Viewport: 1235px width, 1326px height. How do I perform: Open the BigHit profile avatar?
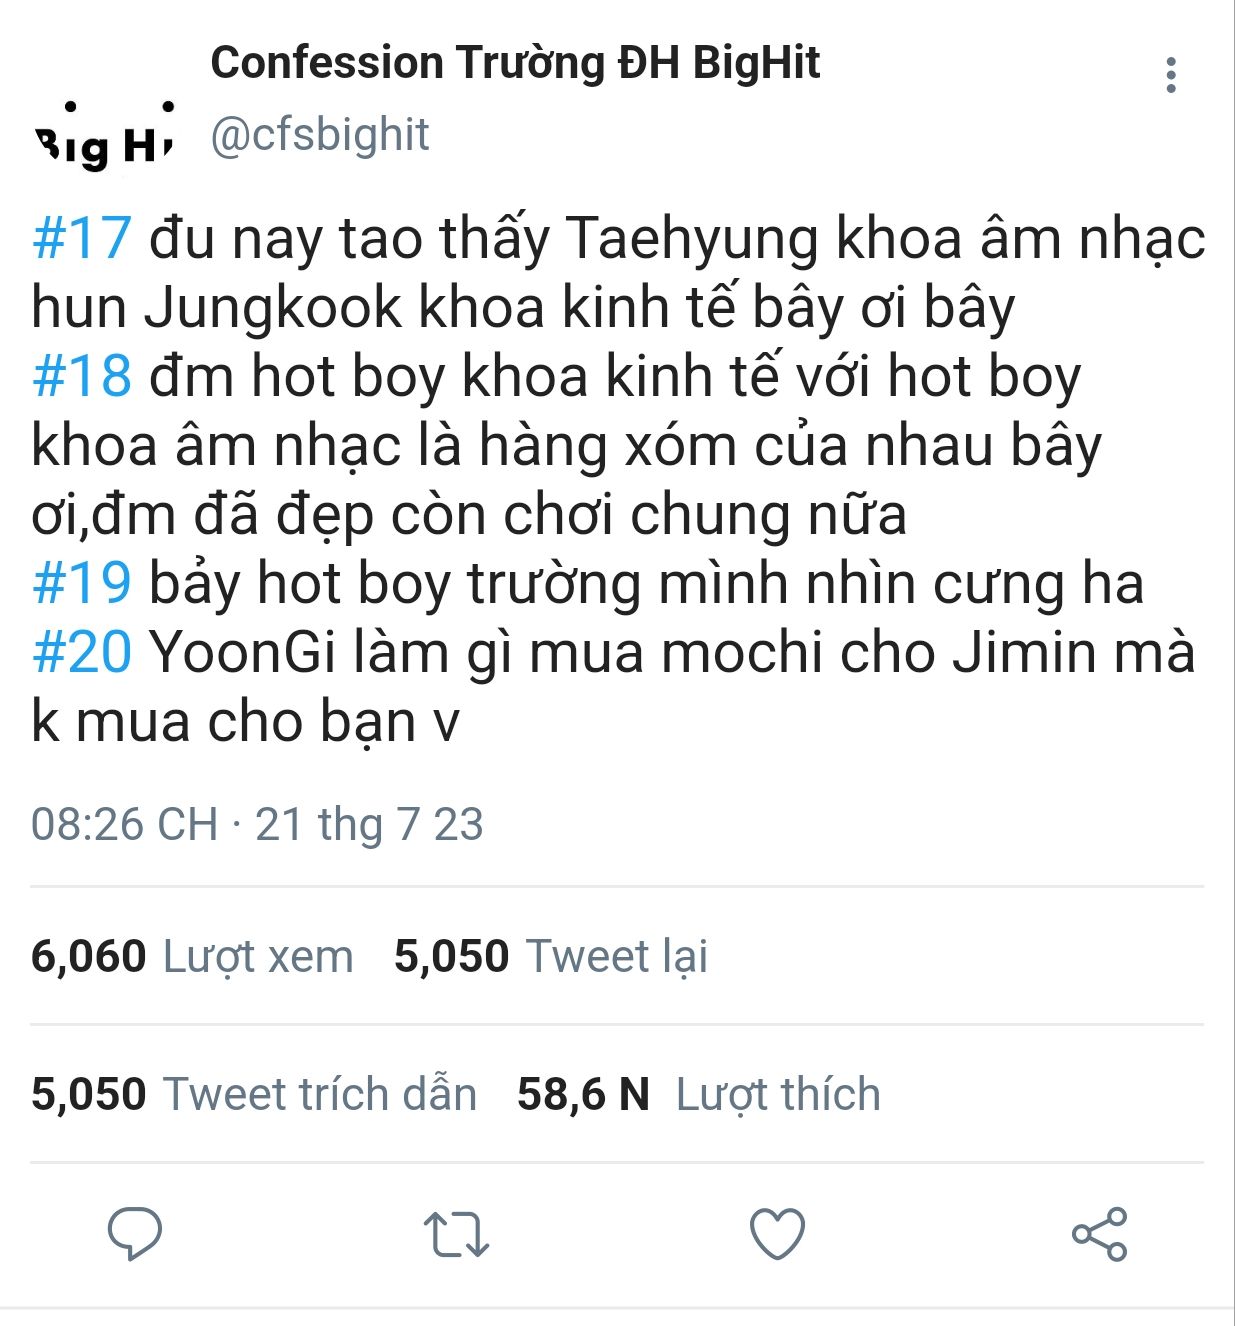(x=104, y=134)
